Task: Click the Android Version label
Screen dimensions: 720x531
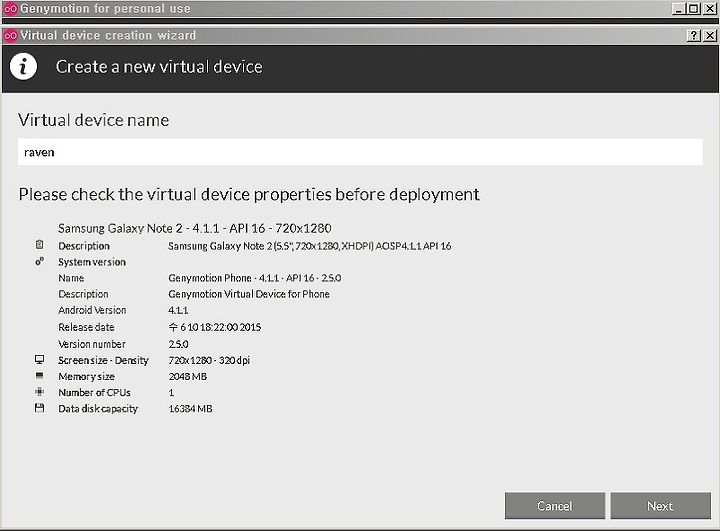Action: [92, 310]
